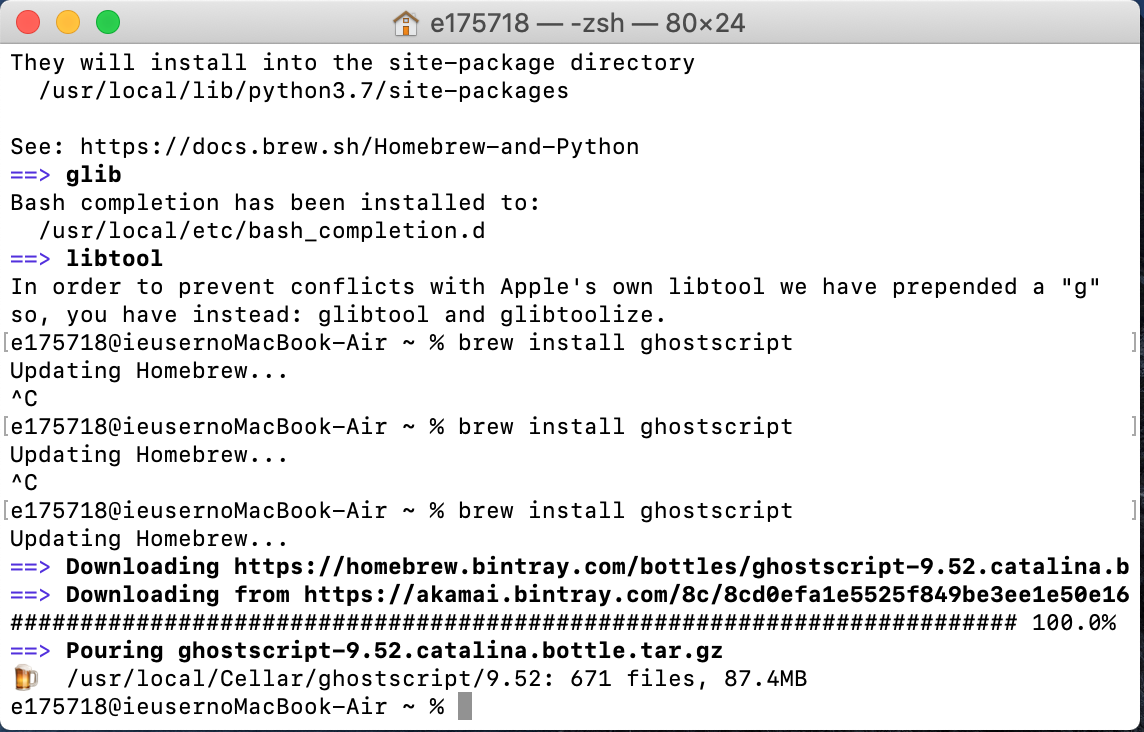Minimize the terminal with yellow button
The width and height of the screenshot is (1144, 732).
(68, 23)
